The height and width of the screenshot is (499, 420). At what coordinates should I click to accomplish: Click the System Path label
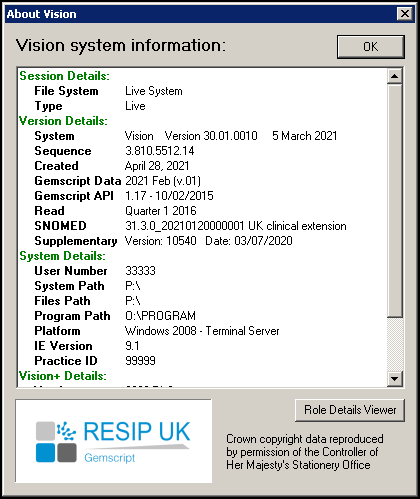click(69, 286)
